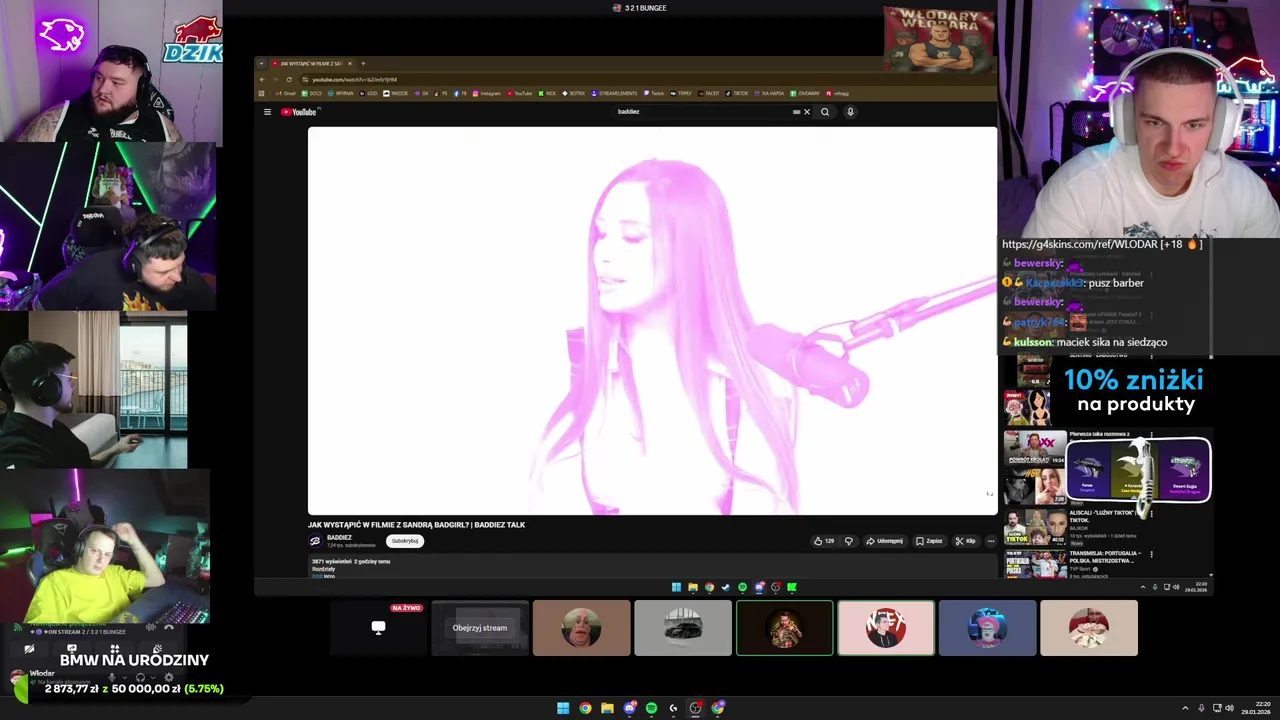Screen dimensions: 1280x720
Task: Select the blue background participant tile
Action: point(987,628)
